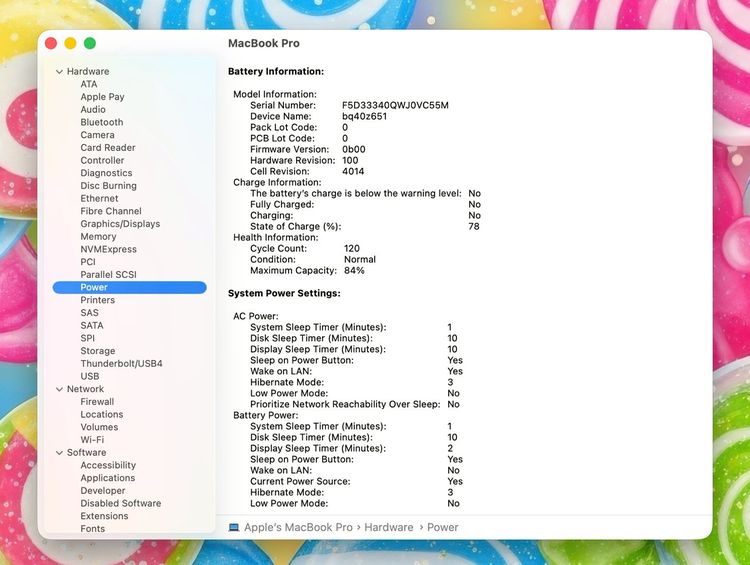The image size is (750, 565).
Task: Minimize the window with the yellow button
Action: [x=70, y=44]
